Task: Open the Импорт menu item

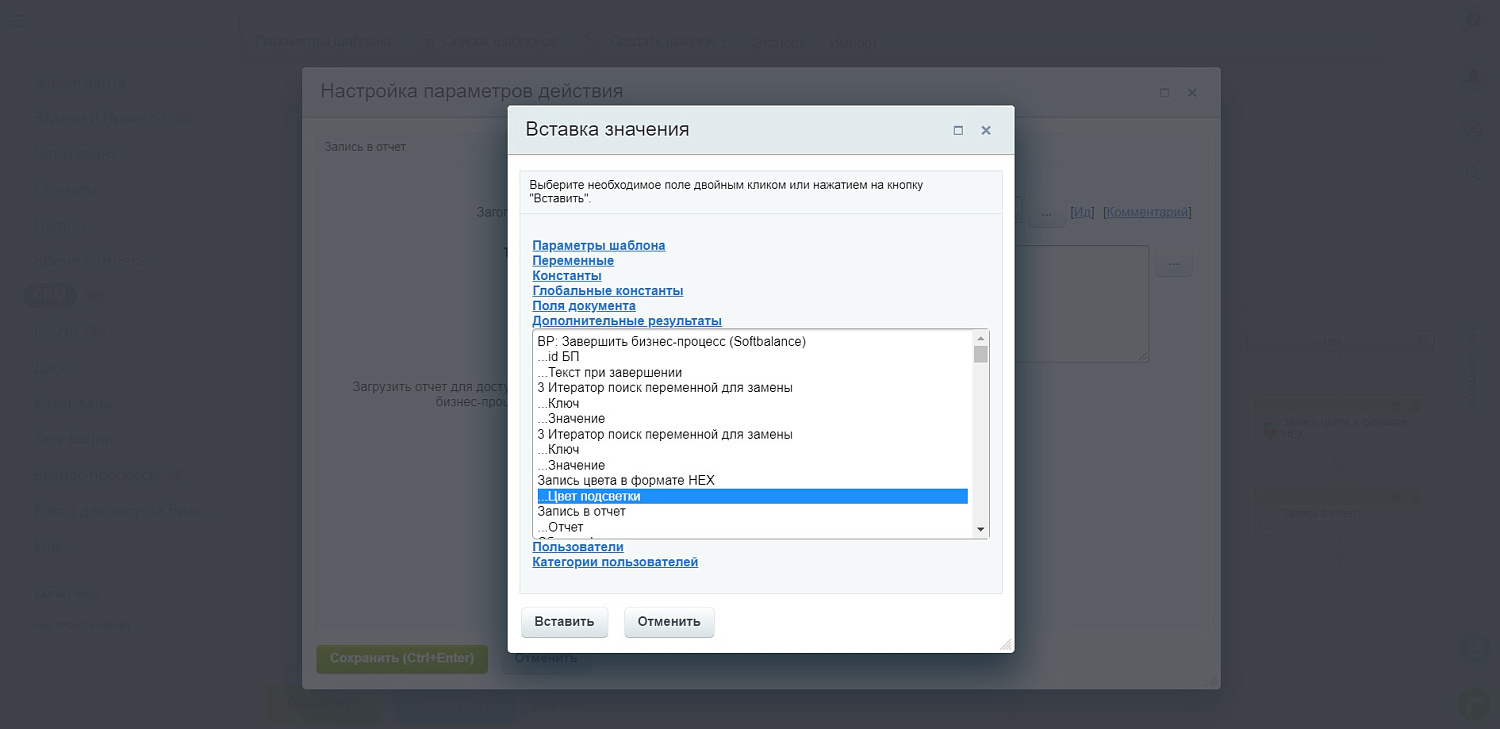Action: (x=853, y=43)
